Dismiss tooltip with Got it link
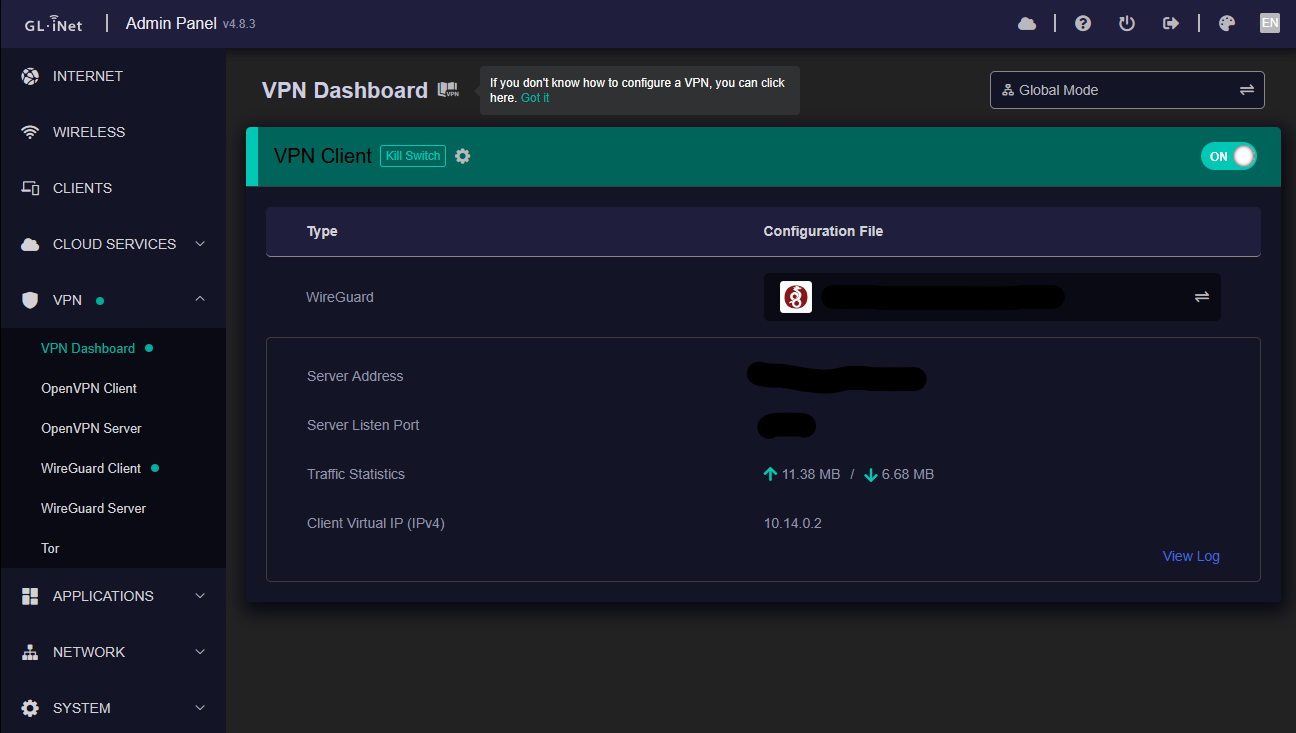This screenshot has width=1296, height=733. point(535,98)
